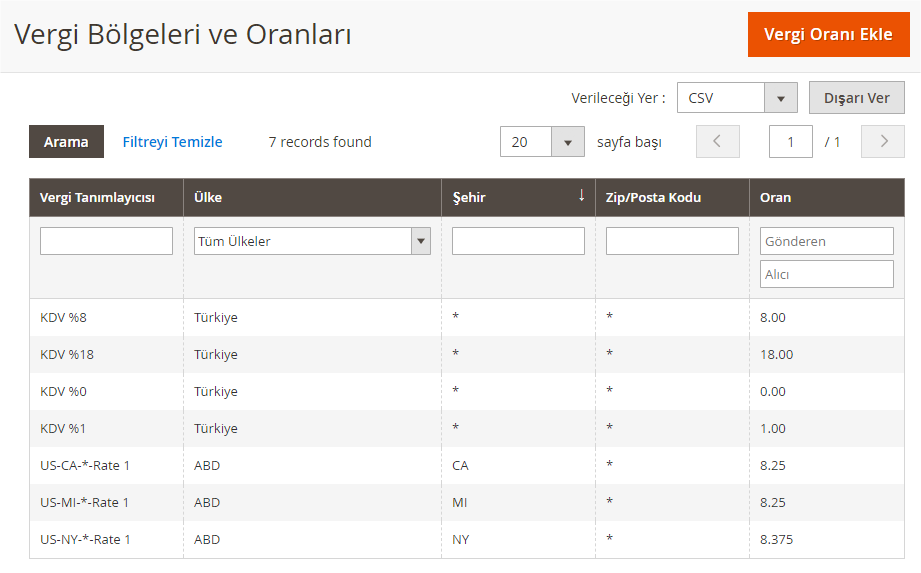The width and height of the screenshot is (921, 573).
Task: Open the CSV export format dropdown
Action: pyautogui.click(x=737, y=97)
